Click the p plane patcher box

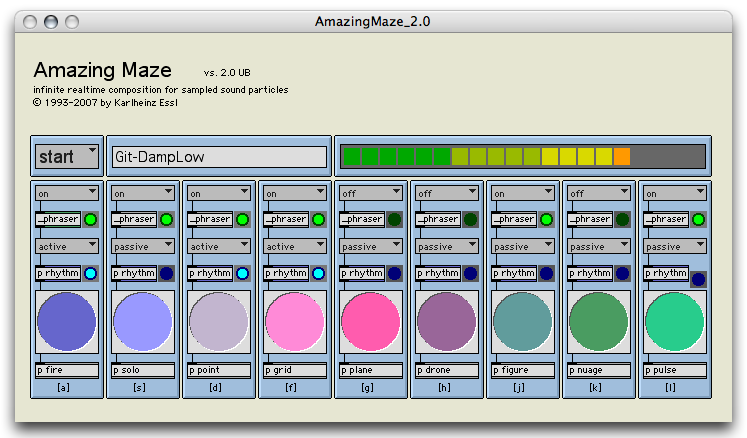tap(371, 370)
